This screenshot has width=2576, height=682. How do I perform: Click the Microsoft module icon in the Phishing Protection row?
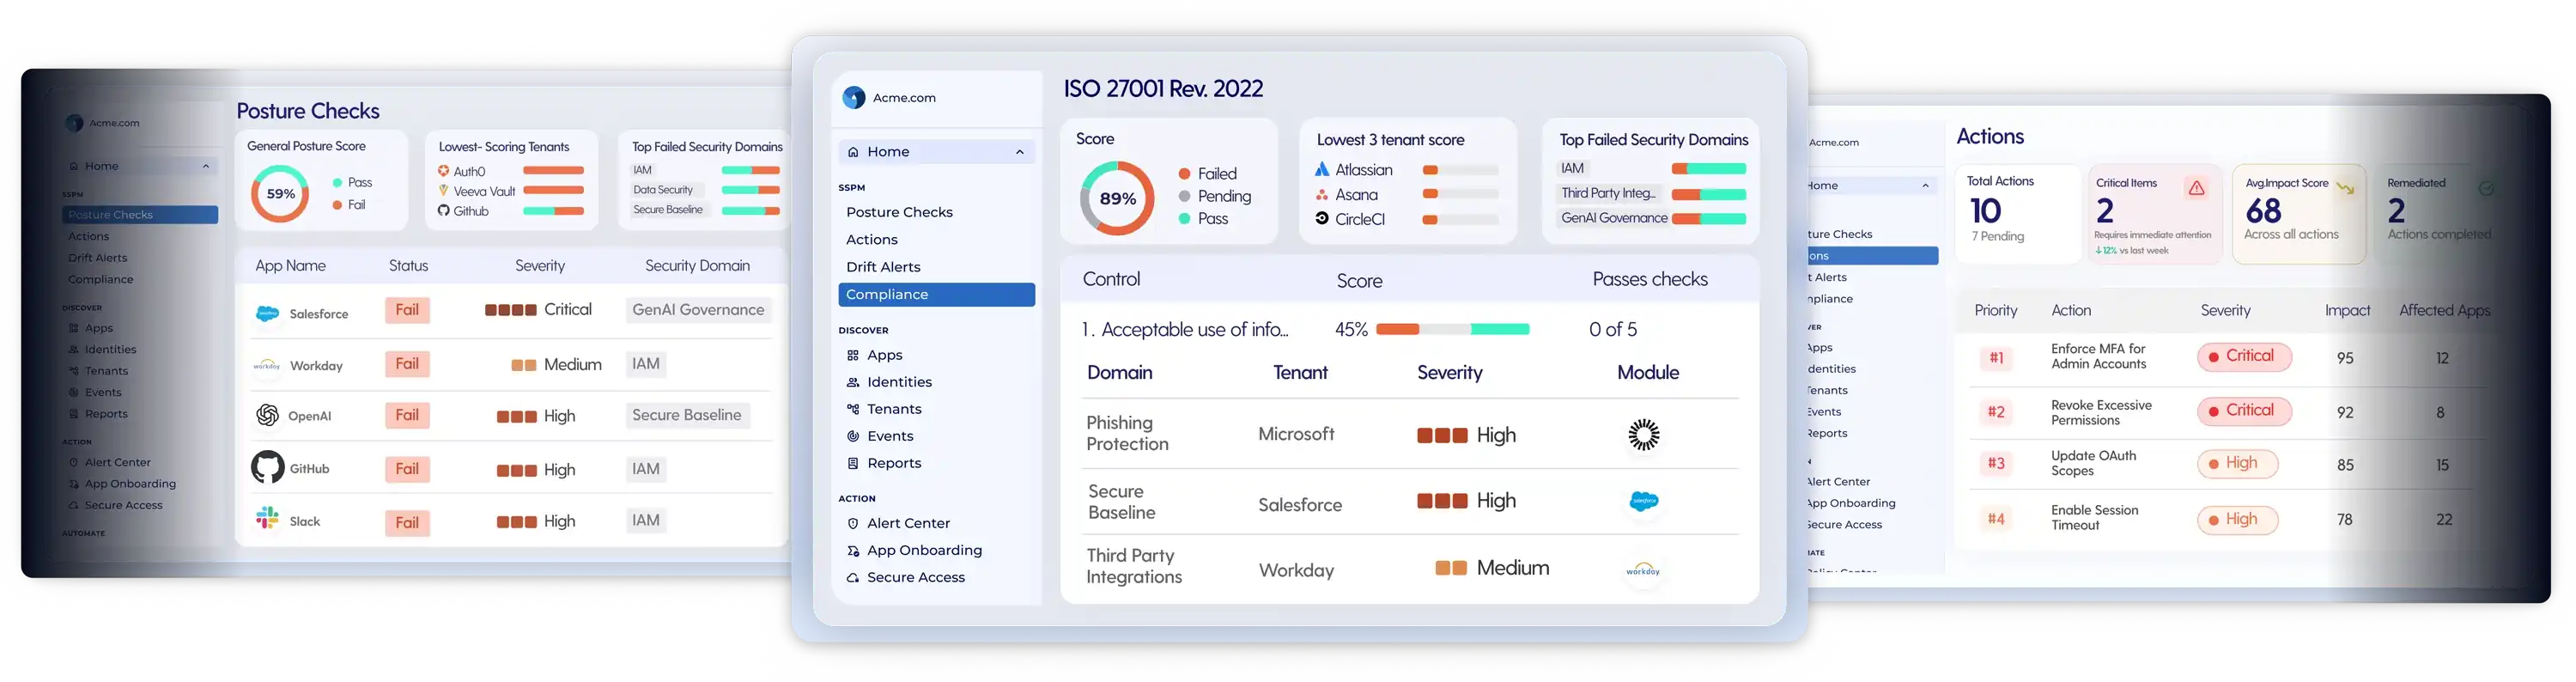pyautogui.click(x=1644, y=434)
